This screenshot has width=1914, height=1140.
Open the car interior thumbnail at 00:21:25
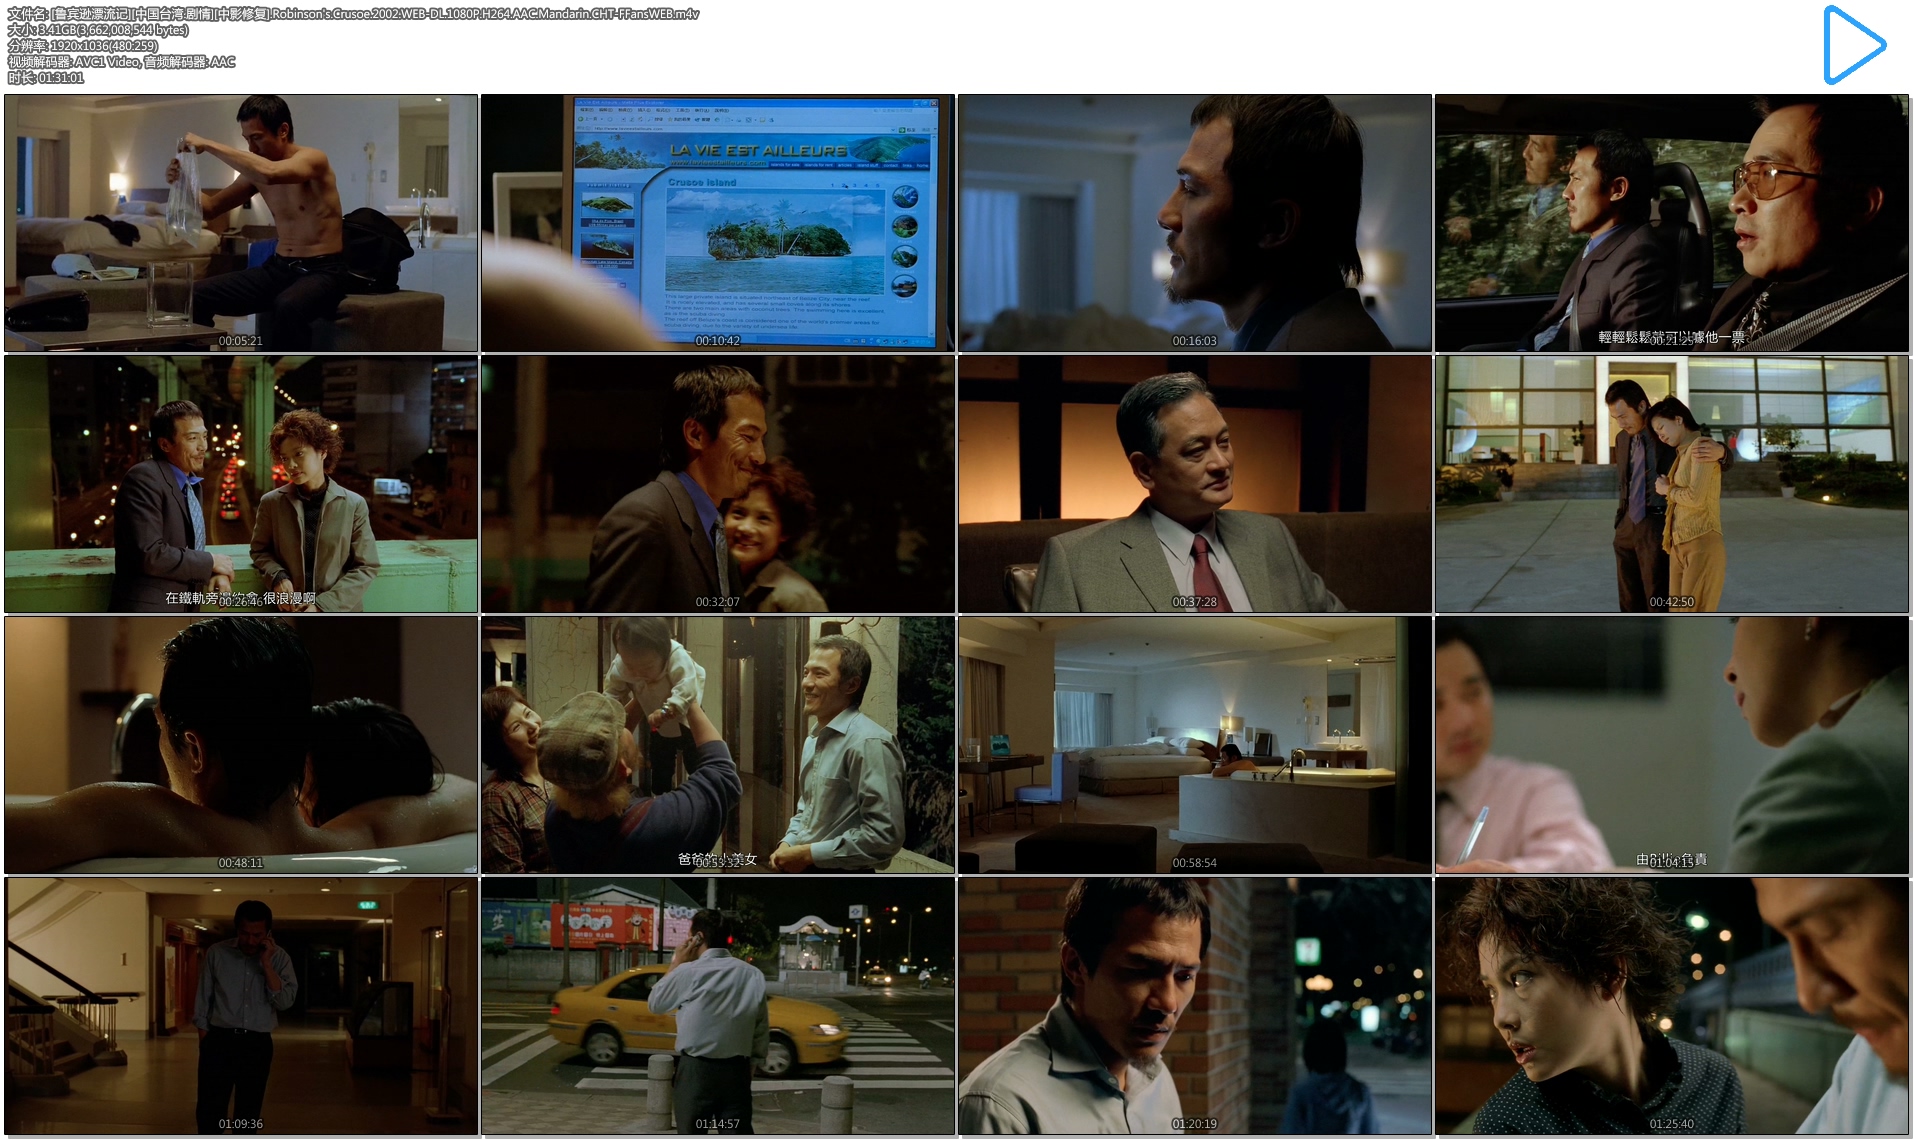(x=1672, y=223)
